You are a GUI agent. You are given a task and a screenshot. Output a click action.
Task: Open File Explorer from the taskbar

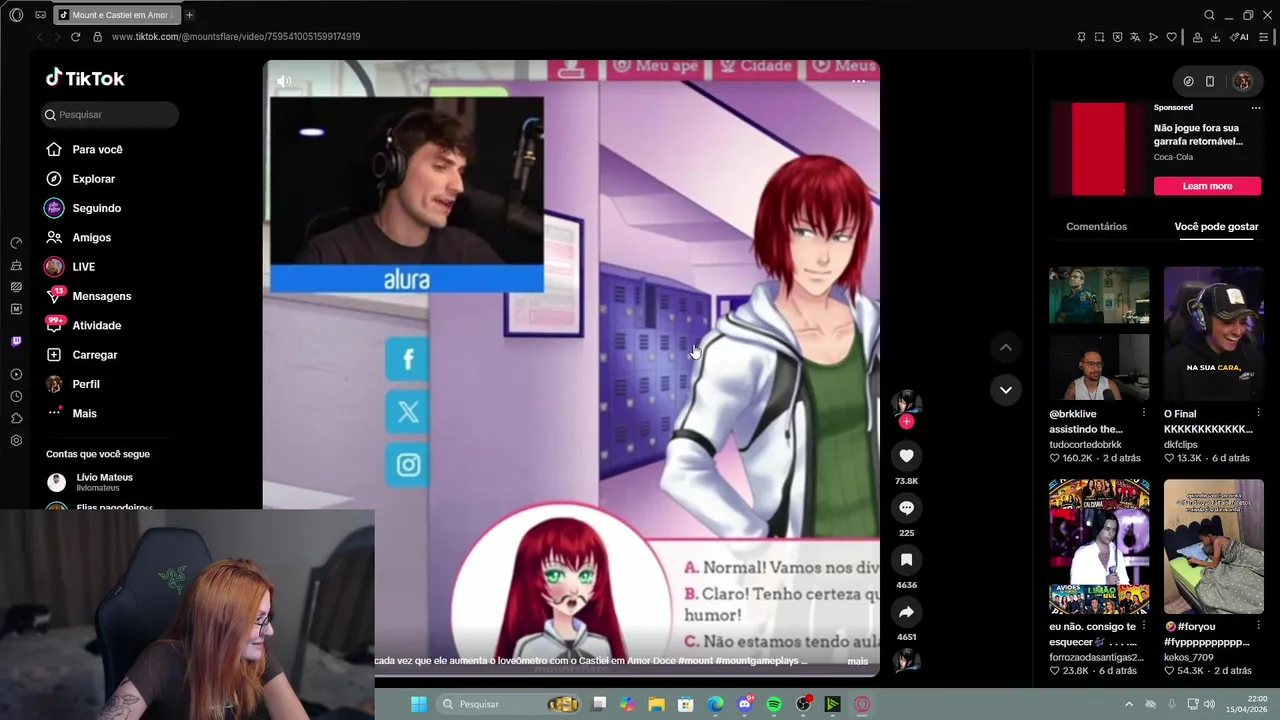click(657, 704)
